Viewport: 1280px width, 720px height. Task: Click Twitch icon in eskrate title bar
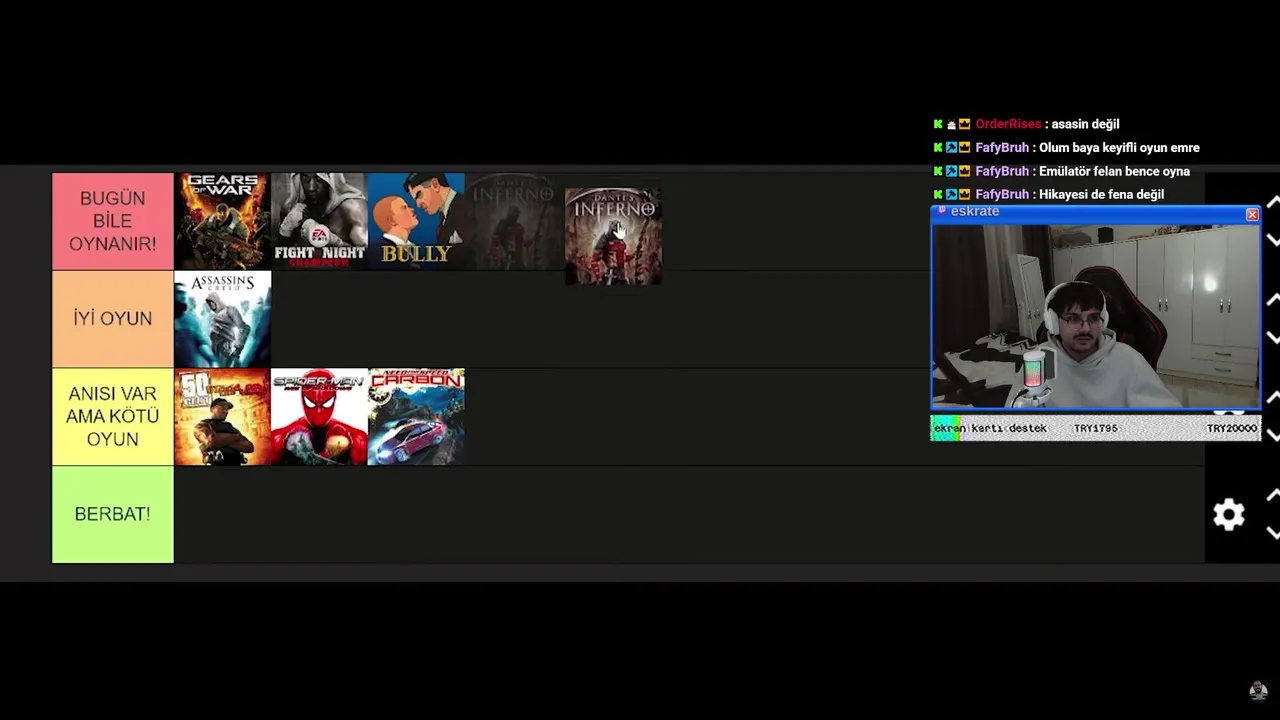942,212
